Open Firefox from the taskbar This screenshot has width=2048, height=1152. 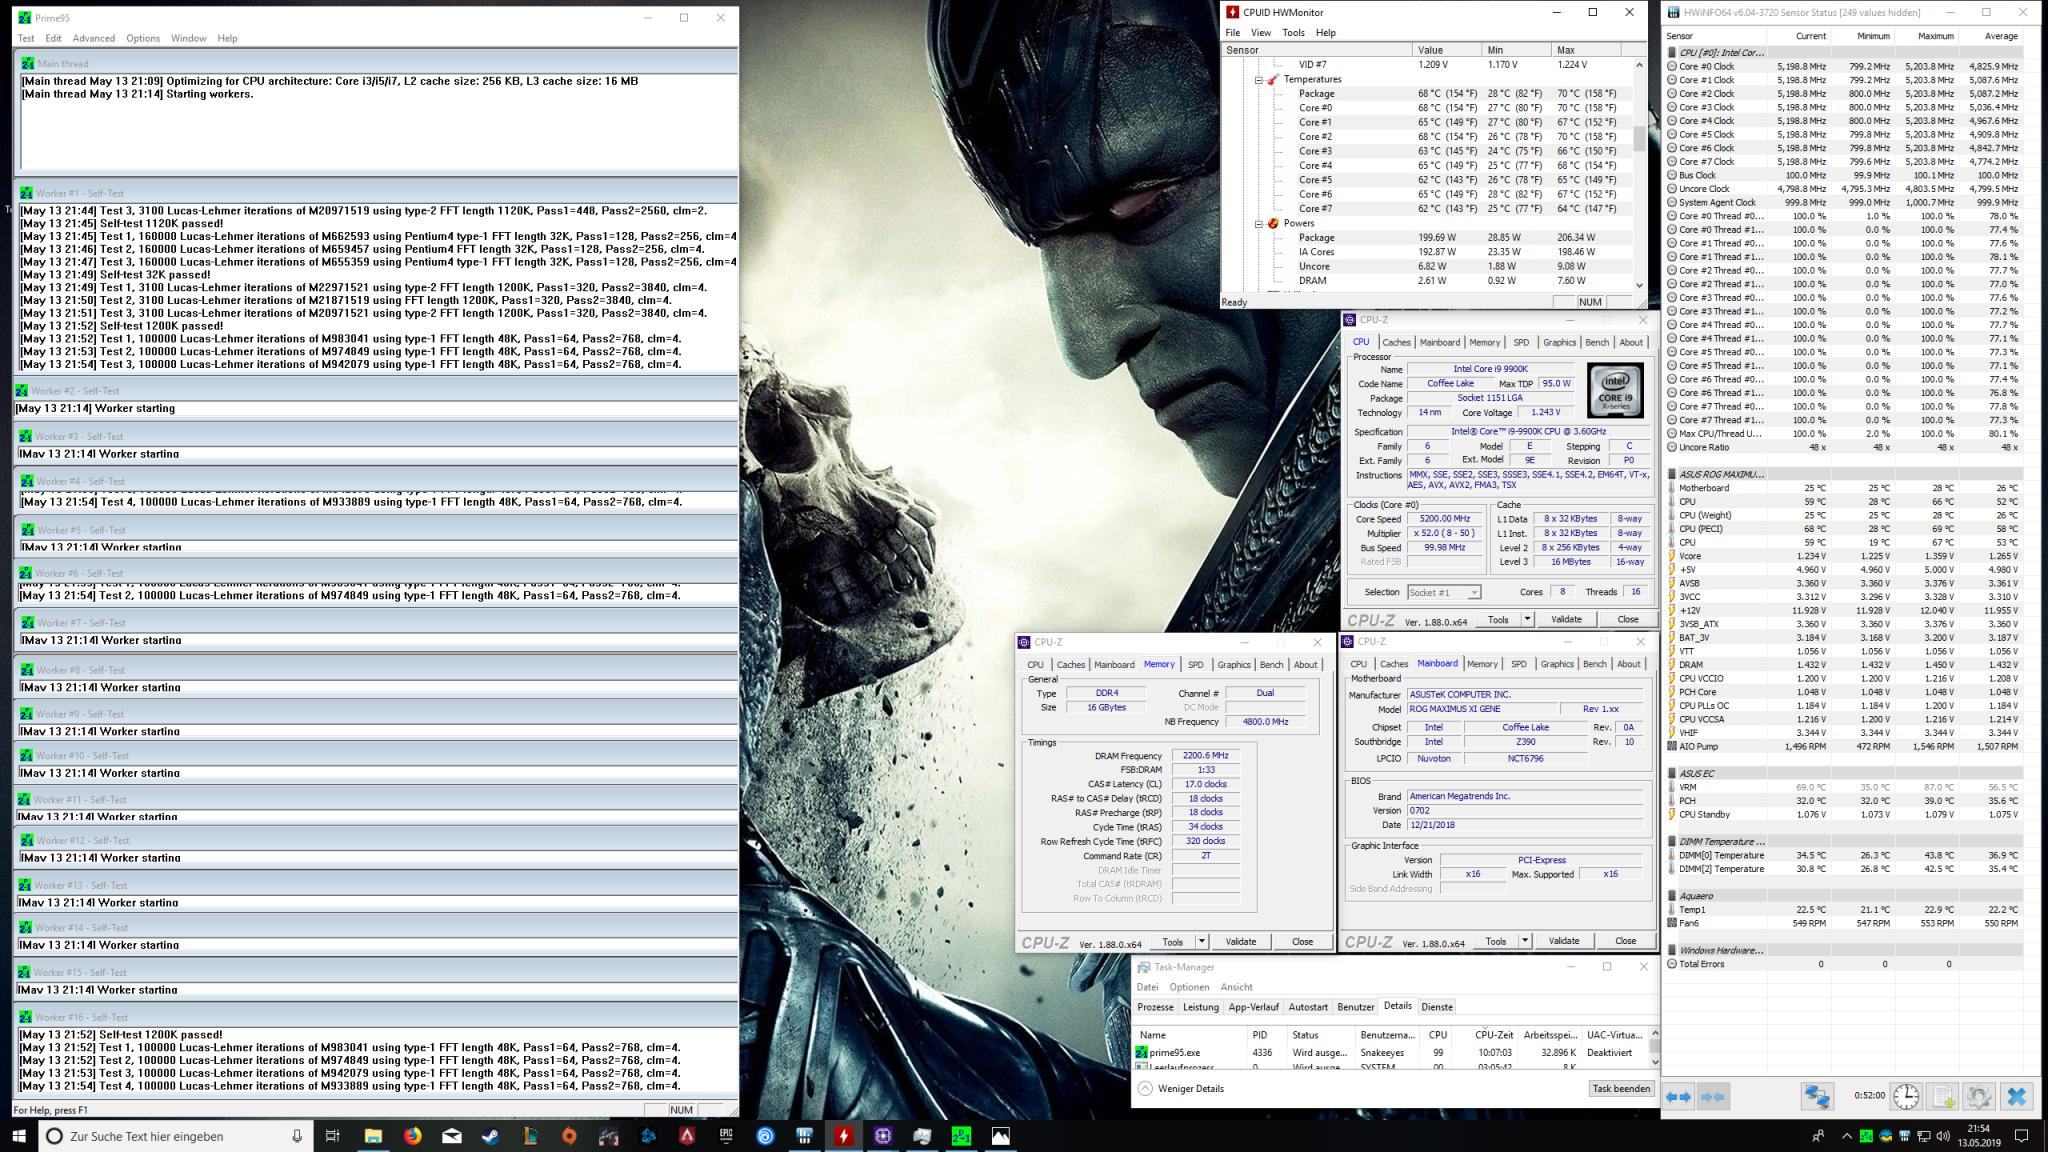point(412,1136)
